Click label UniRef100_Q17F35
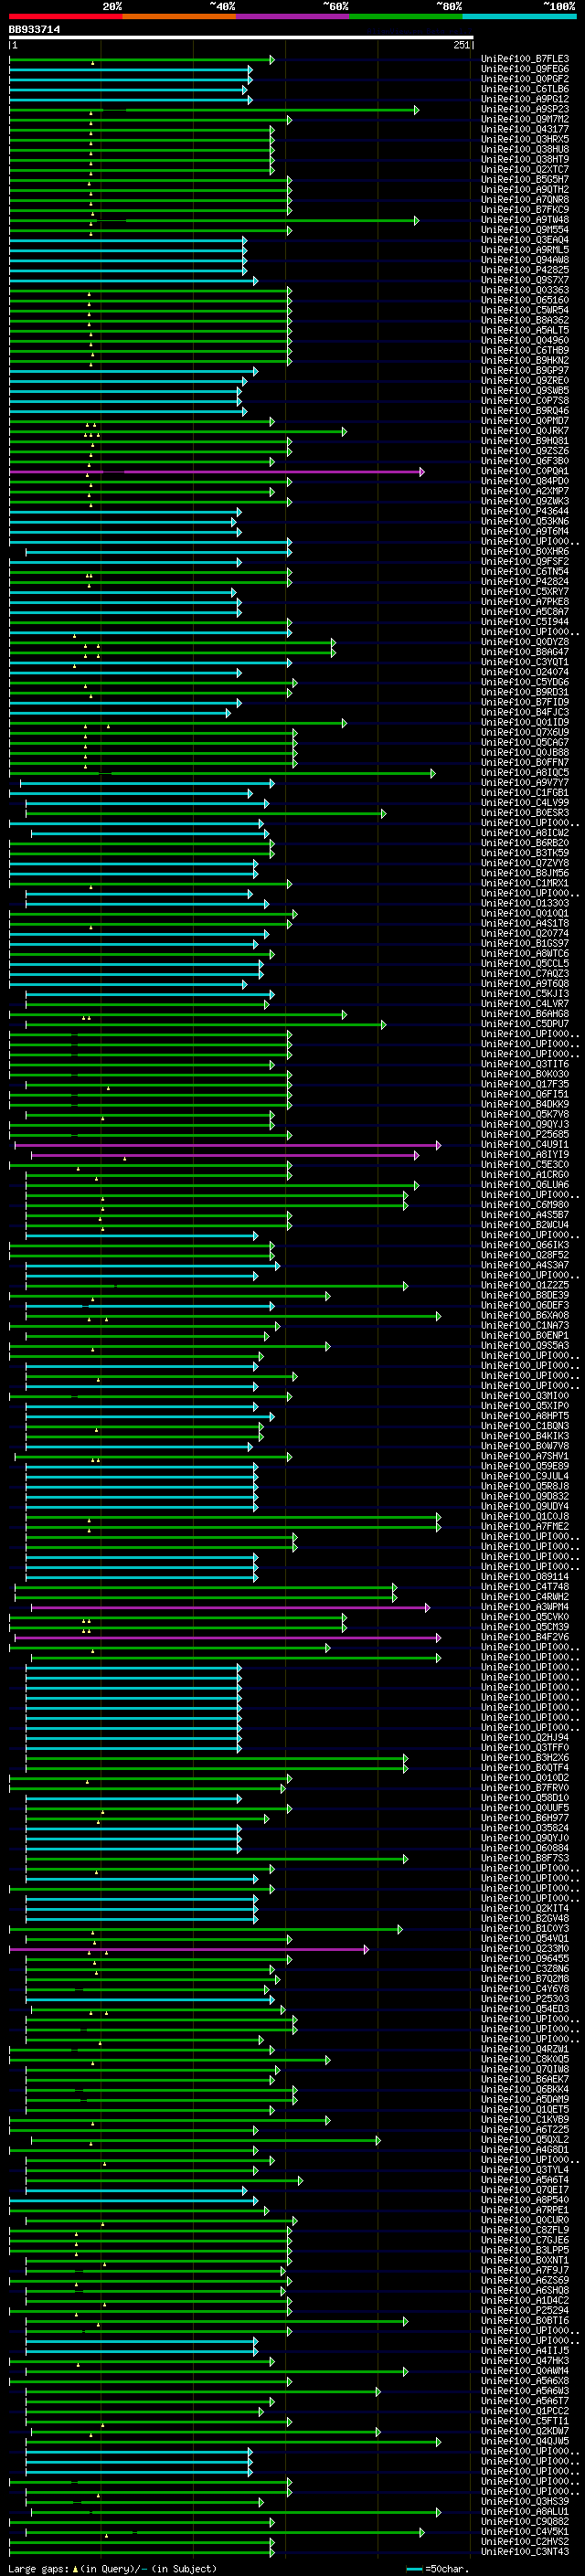Image resolution: width=585 pixels, height=2576 pixels. pos(525,1085)
